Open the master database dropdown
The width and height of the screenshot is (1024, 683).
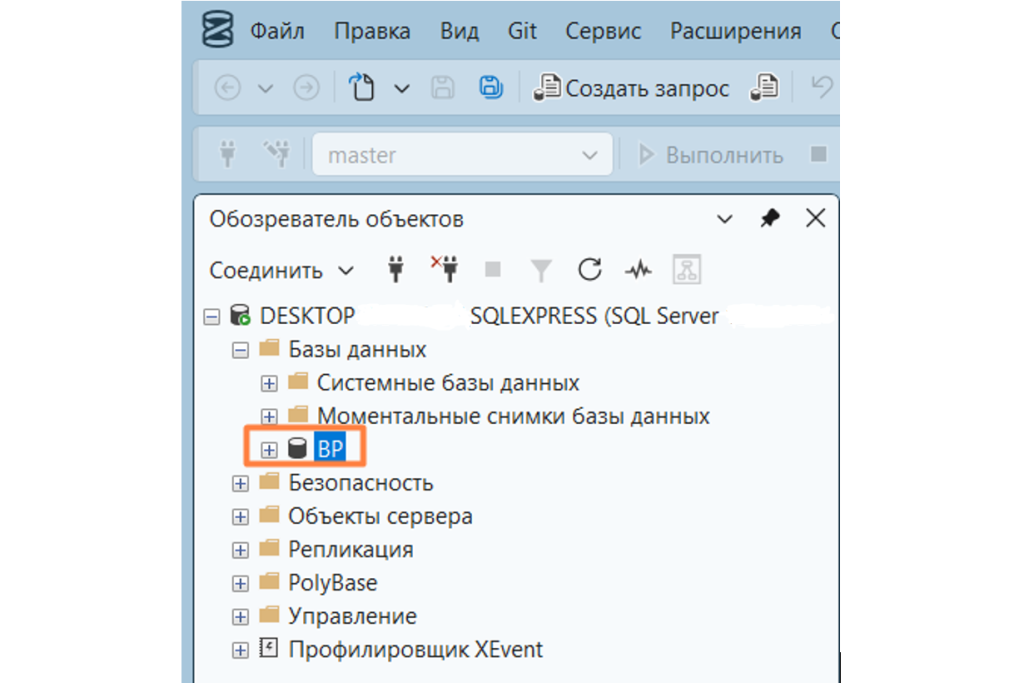point(462,155)
